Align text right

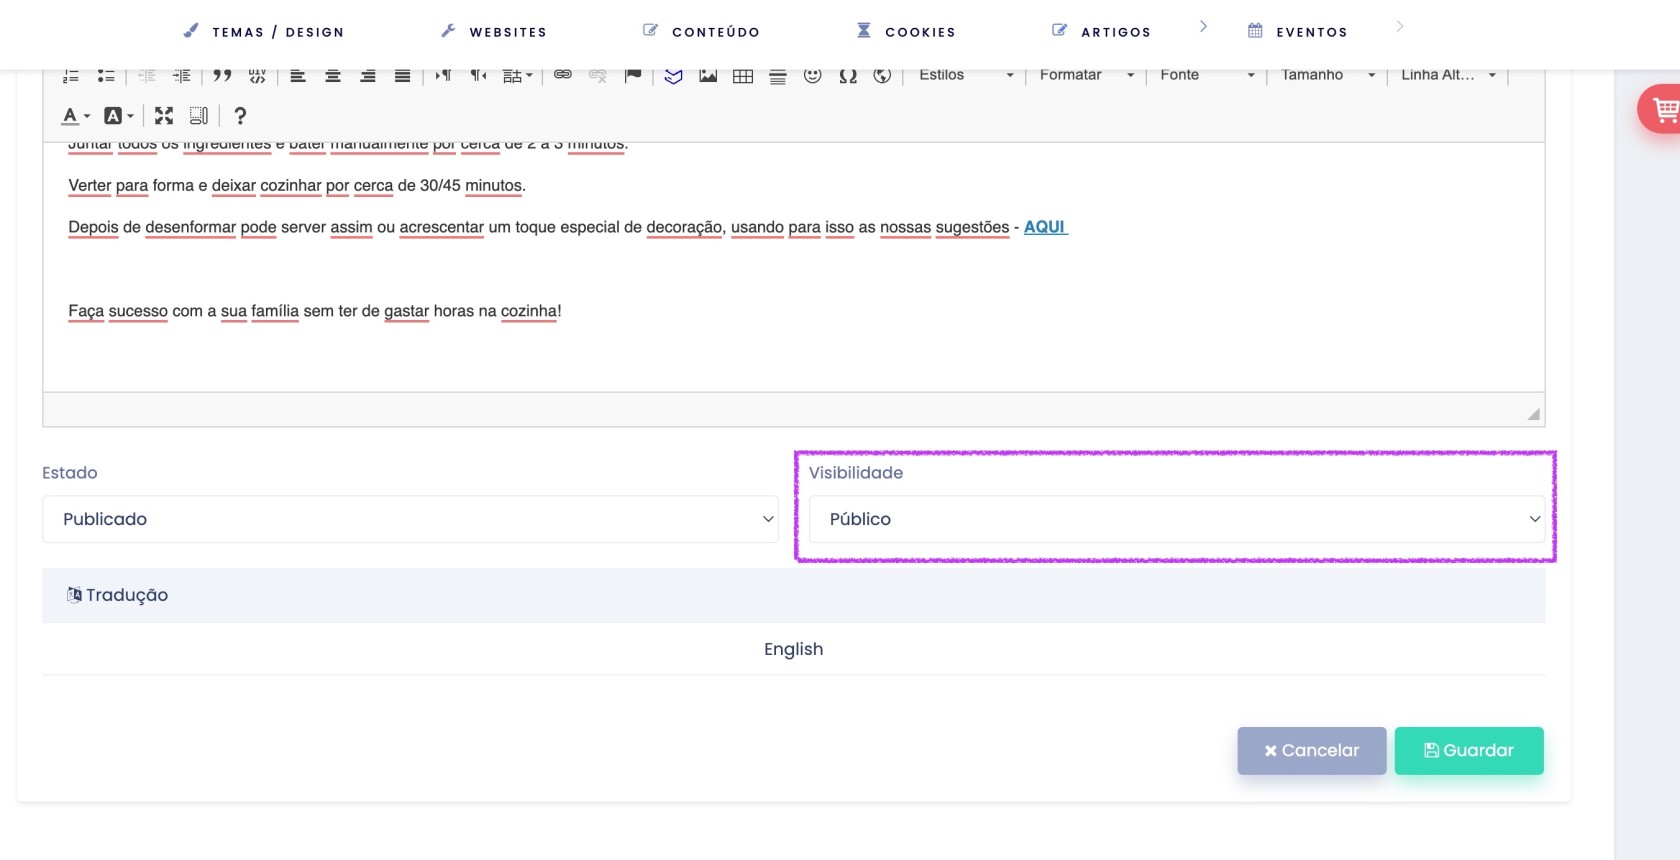coord(368,76)
